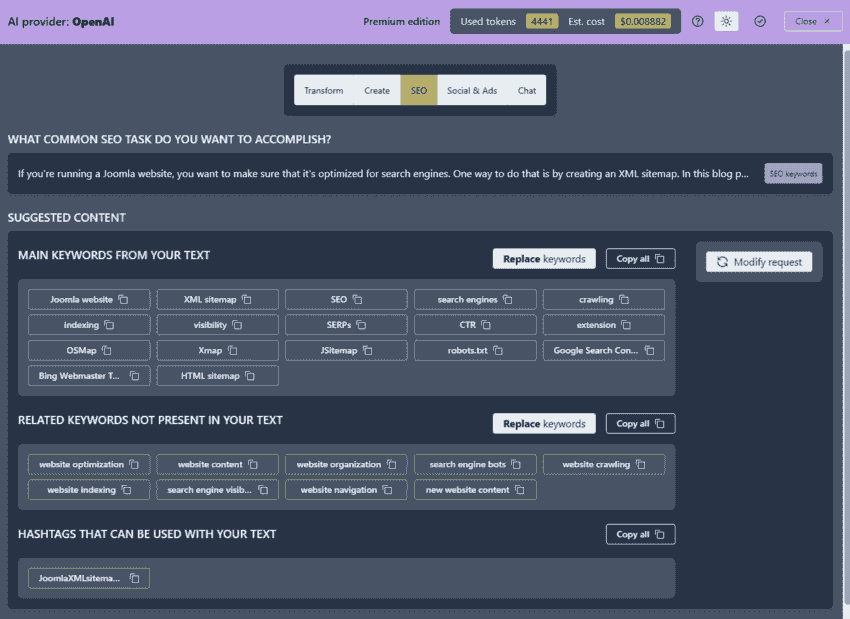Click the SEO keywords task selector
This screenshot has width=850, height=619.
[793, 174]
